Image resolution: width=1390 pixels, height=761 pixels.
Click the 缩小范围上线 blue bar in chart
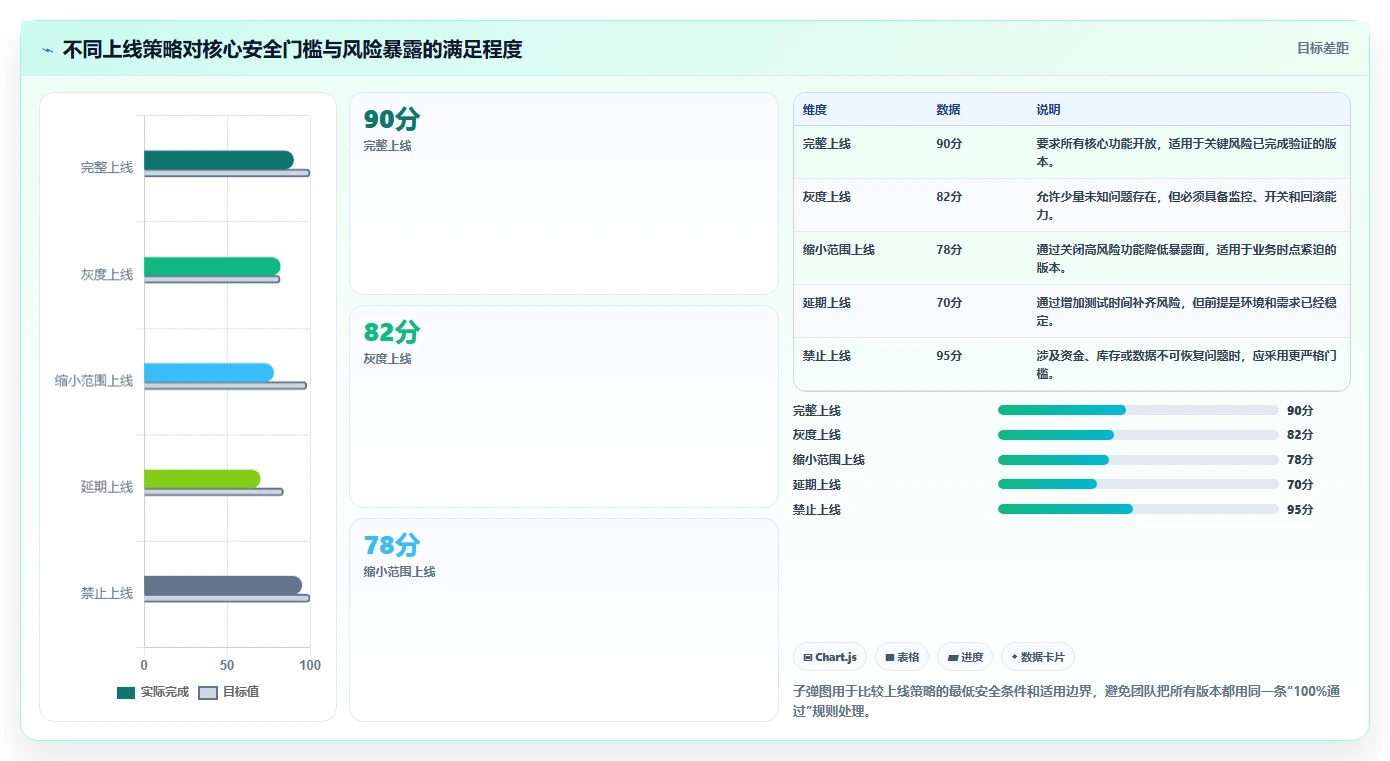tap(209, 373)
